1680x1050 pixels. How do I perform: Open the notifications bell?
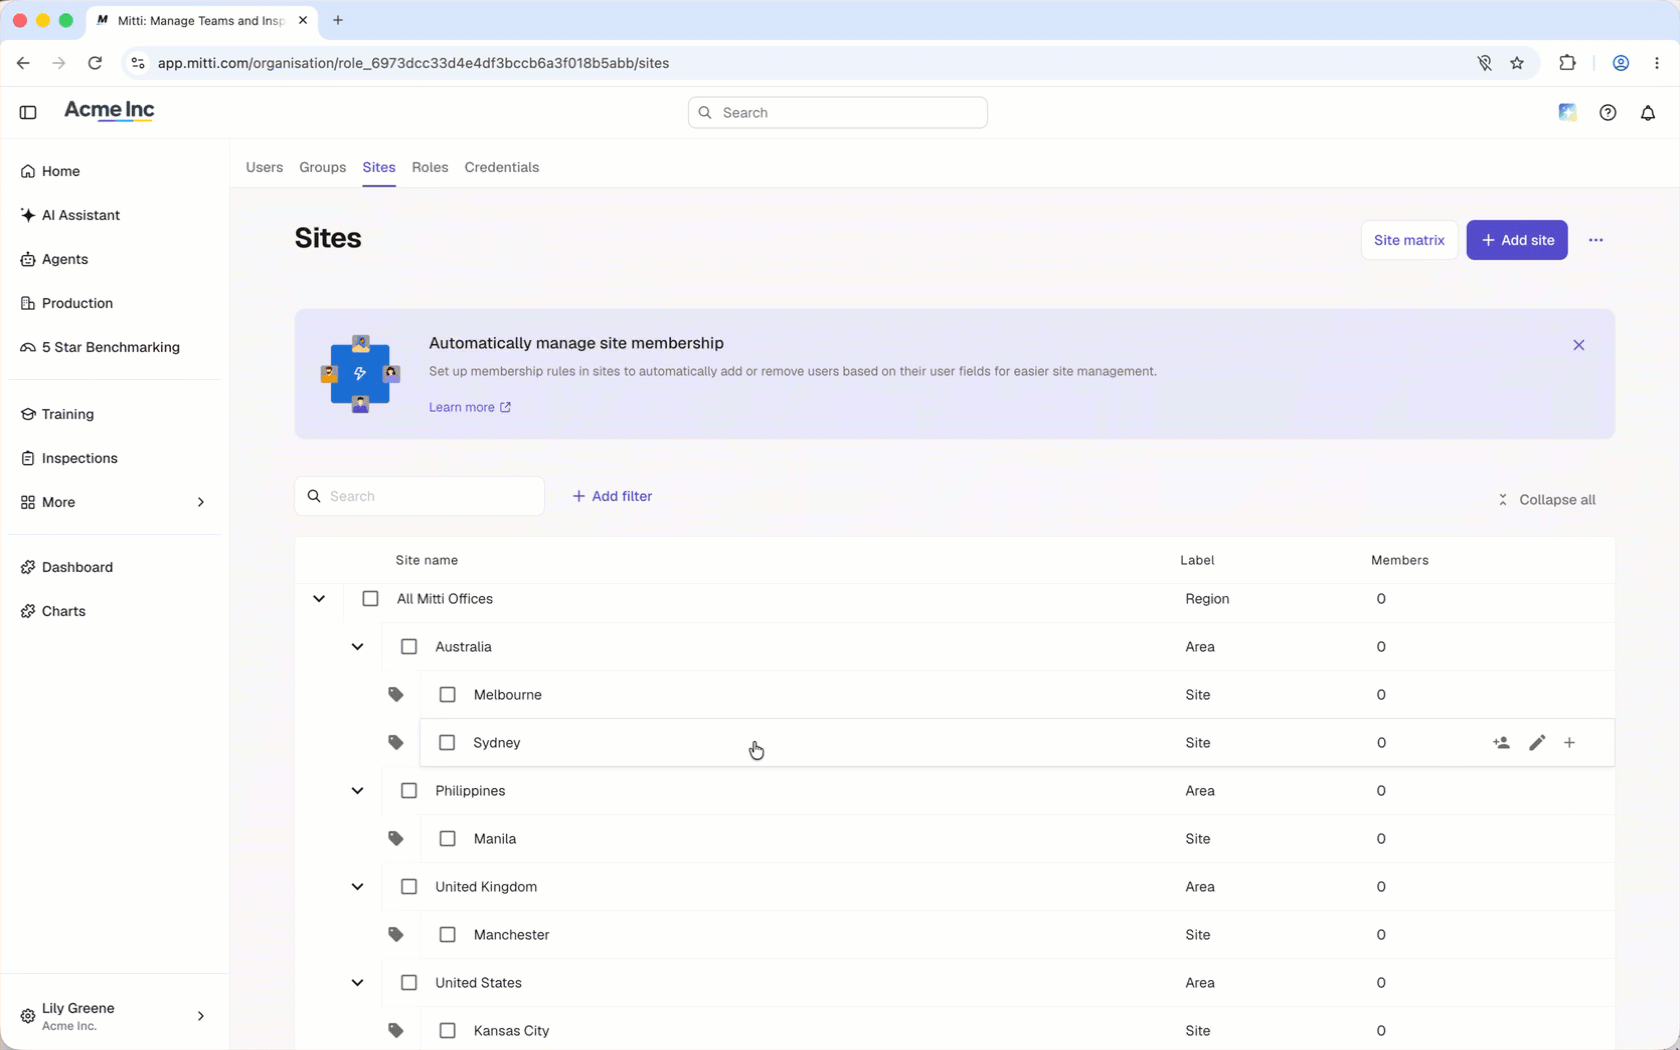pos(1648,113)
